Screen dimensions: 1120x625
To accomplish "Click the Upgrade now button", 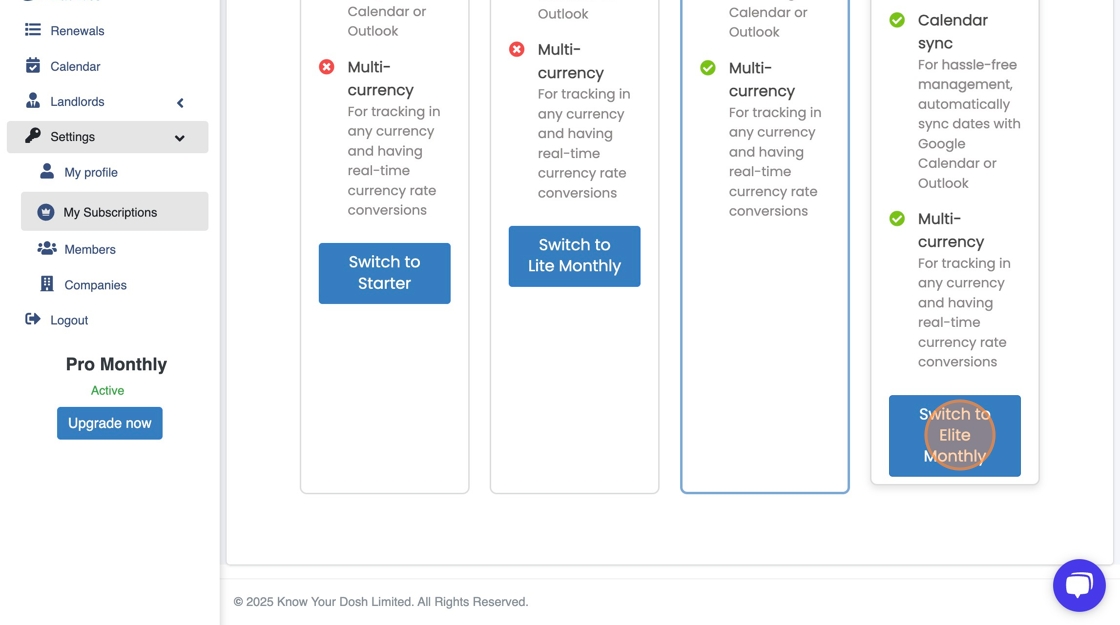I will (109, 423).
